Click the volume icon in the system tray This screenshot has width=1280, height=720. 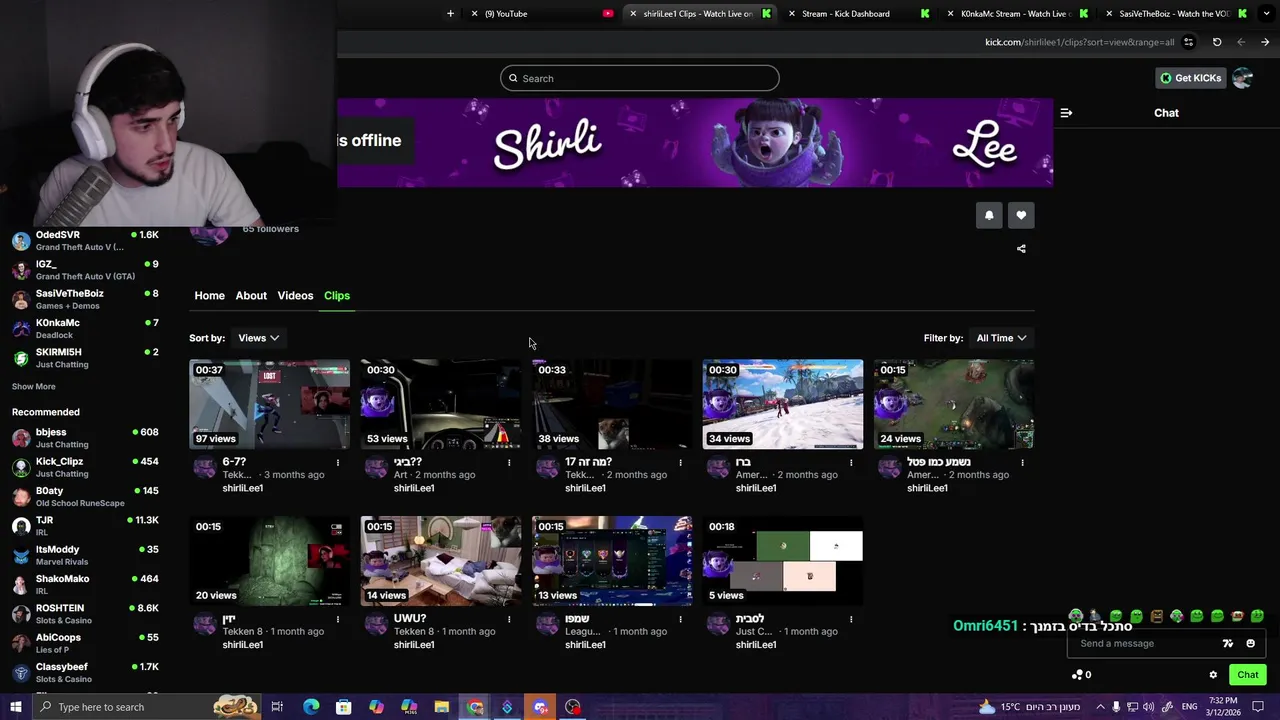pyautogui.click(x=1148, y=707)
